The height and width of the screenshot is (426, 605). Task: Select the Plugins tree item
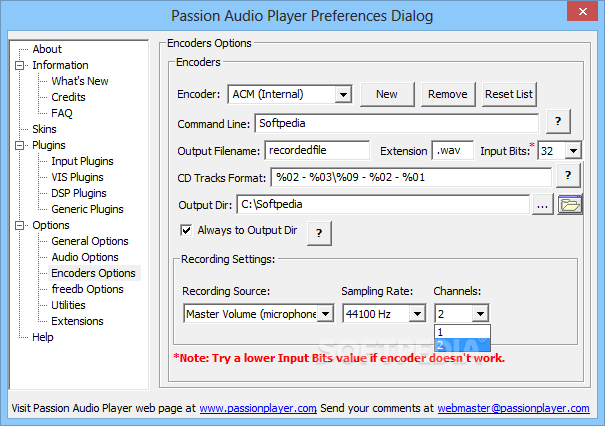click(x=49, y=145)
